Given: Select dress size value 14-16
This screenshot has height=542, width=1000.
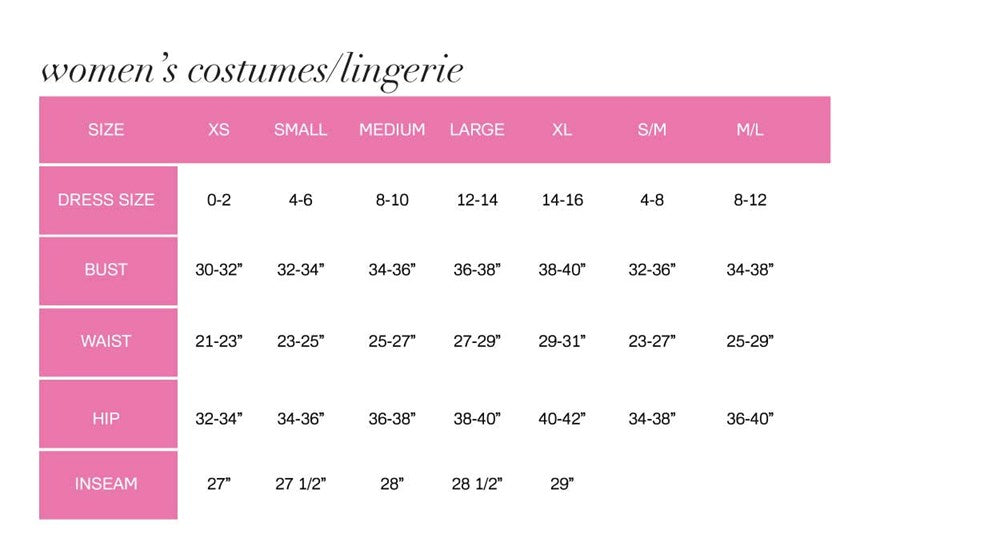Looking at the screenshot, I should coord(562,200).
